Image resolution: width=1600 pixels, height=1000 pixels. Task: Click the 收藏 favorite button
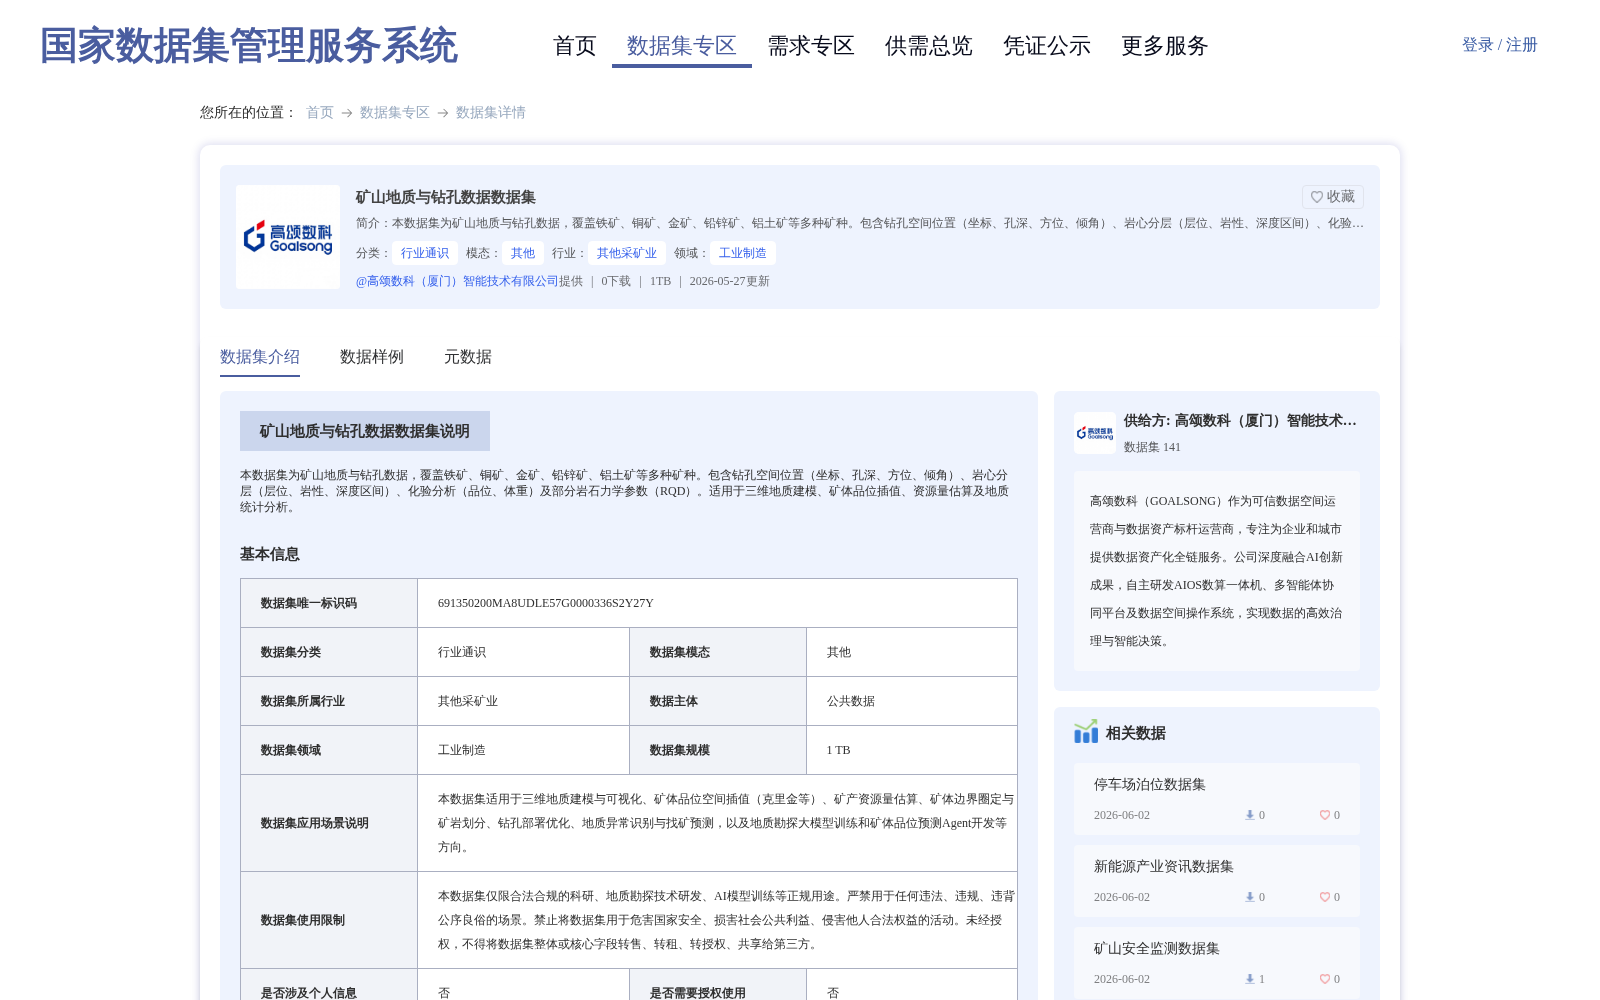click(1332, 197)
